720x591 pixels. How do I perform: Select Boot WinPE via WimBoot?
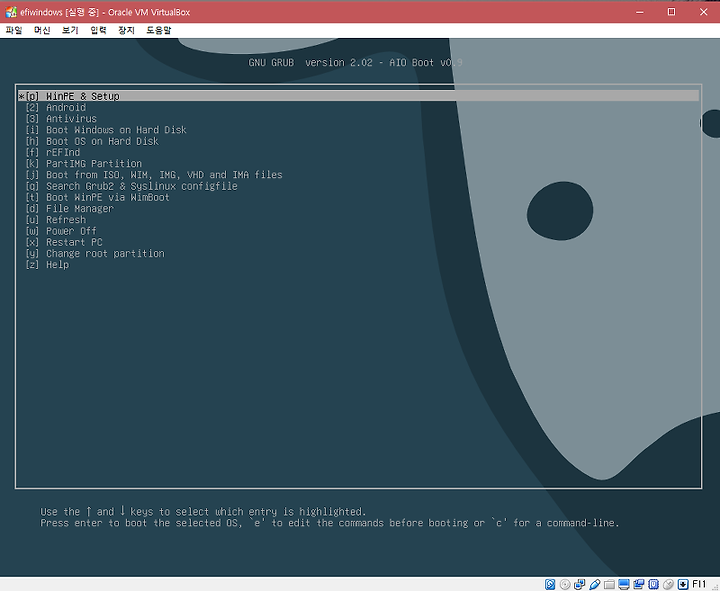click(x=358, y=197)
